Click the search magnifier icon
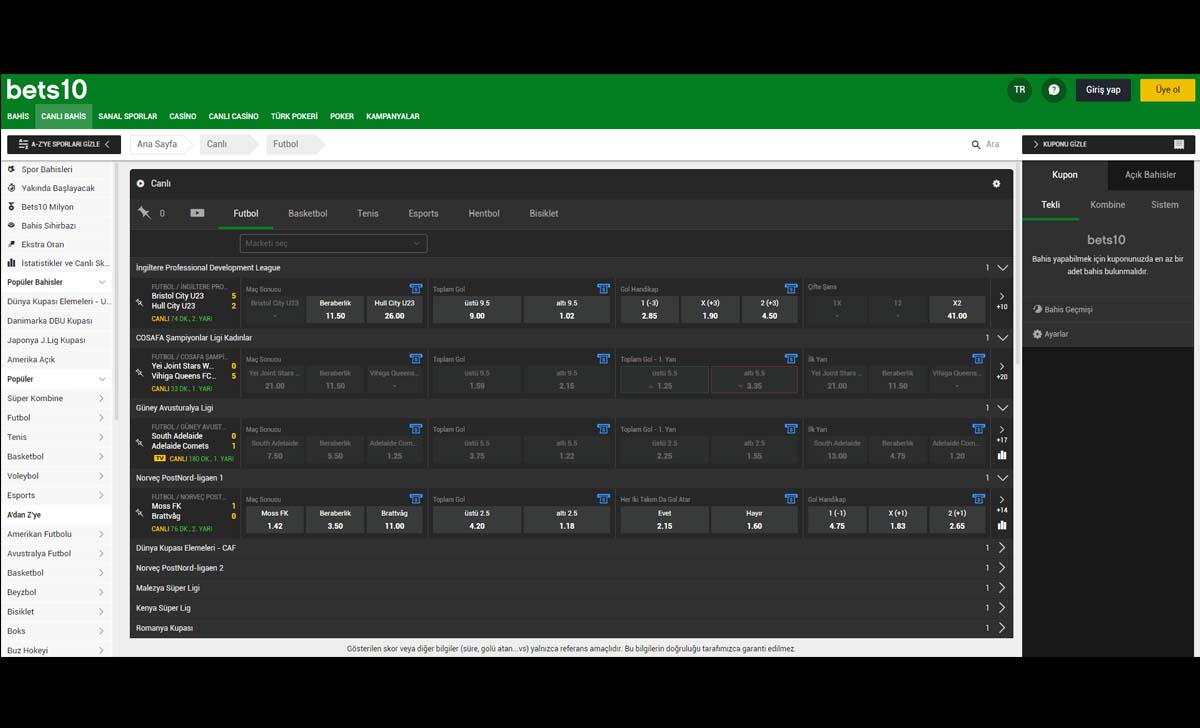The height and width of the screenshot is (728, 1200). pos(976,145)
